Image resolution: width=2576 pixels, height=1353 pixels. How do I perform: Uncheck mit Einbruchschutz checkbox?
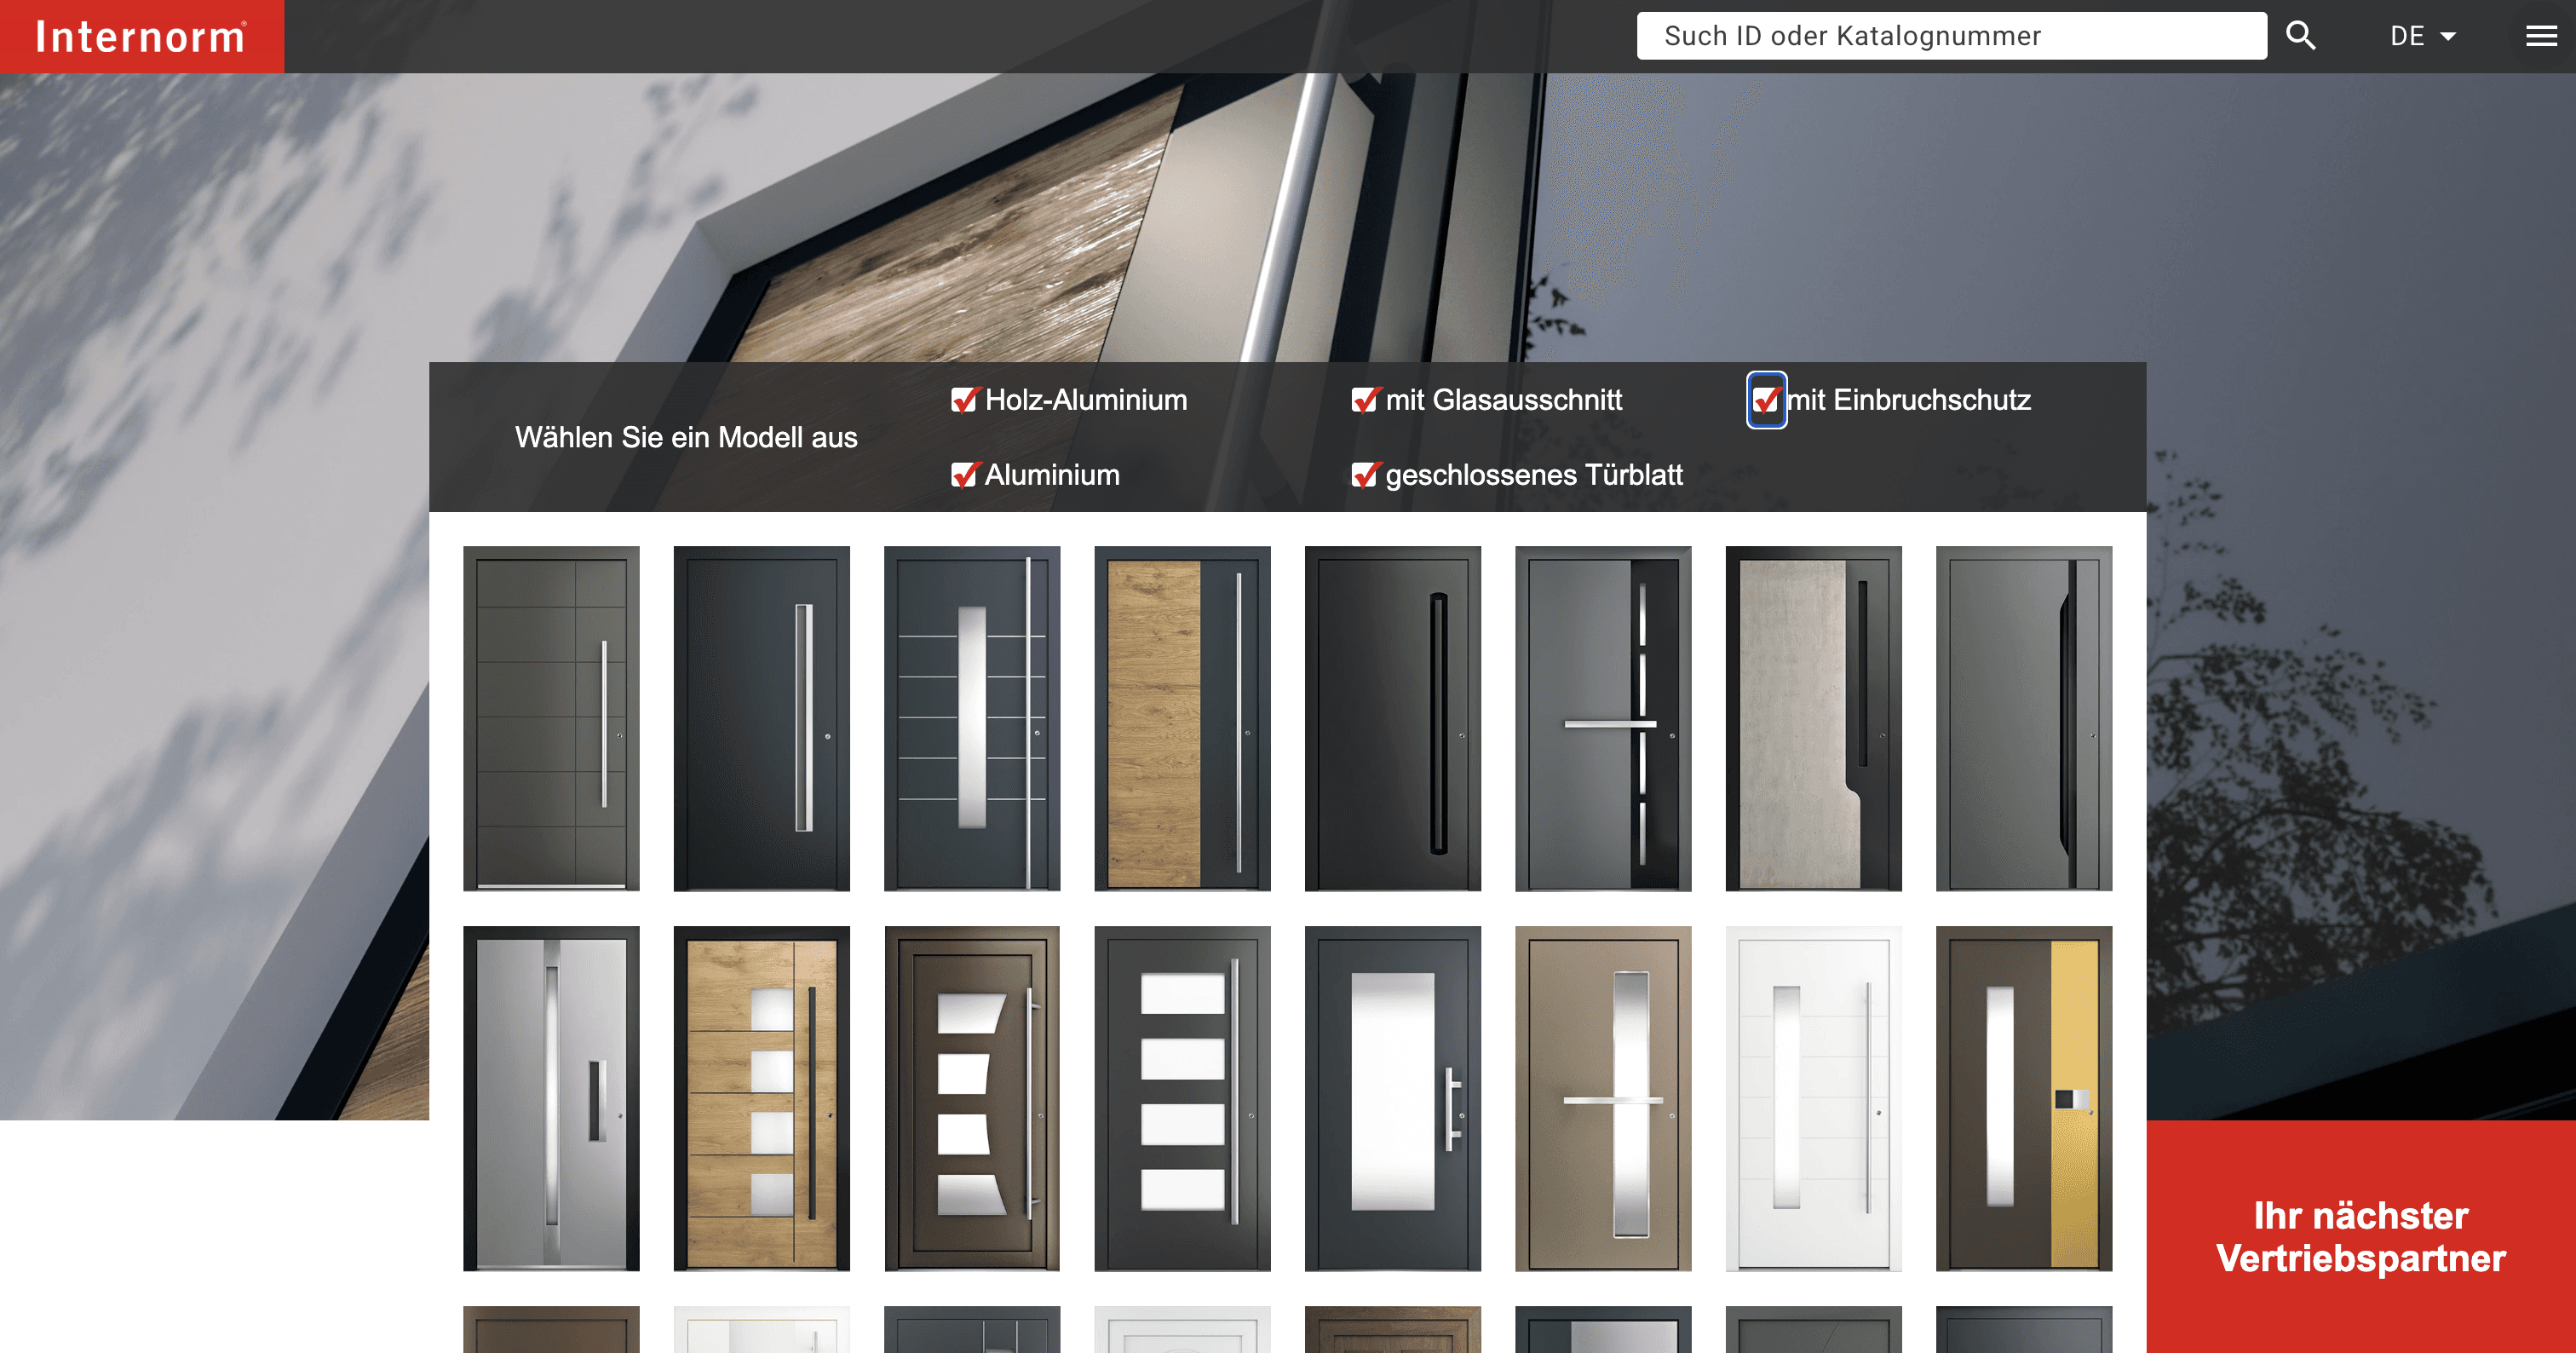pyautogui.click(x=1766, y=400)
